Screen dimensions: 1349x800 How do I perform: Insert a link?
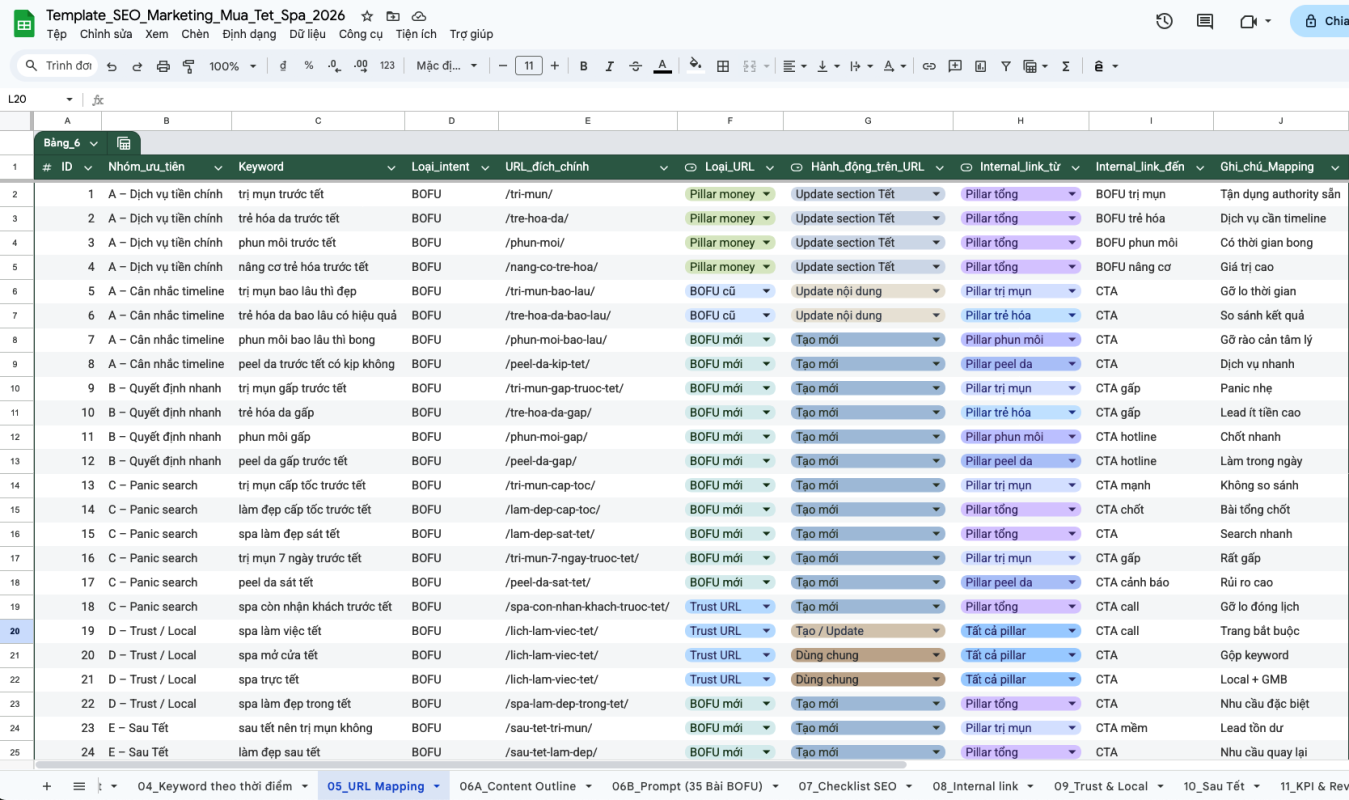(929, 66)
